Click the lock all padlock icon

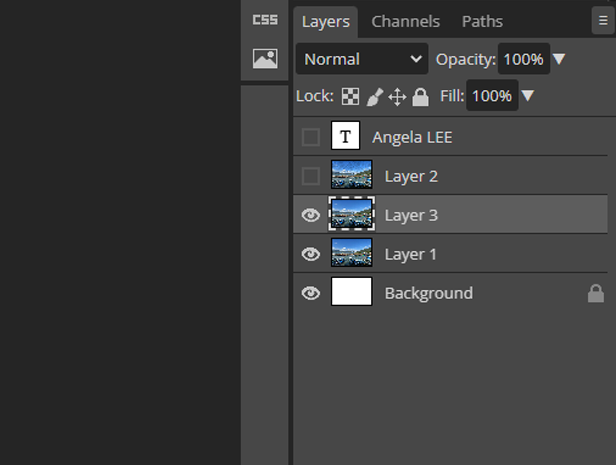pos(420,97)
